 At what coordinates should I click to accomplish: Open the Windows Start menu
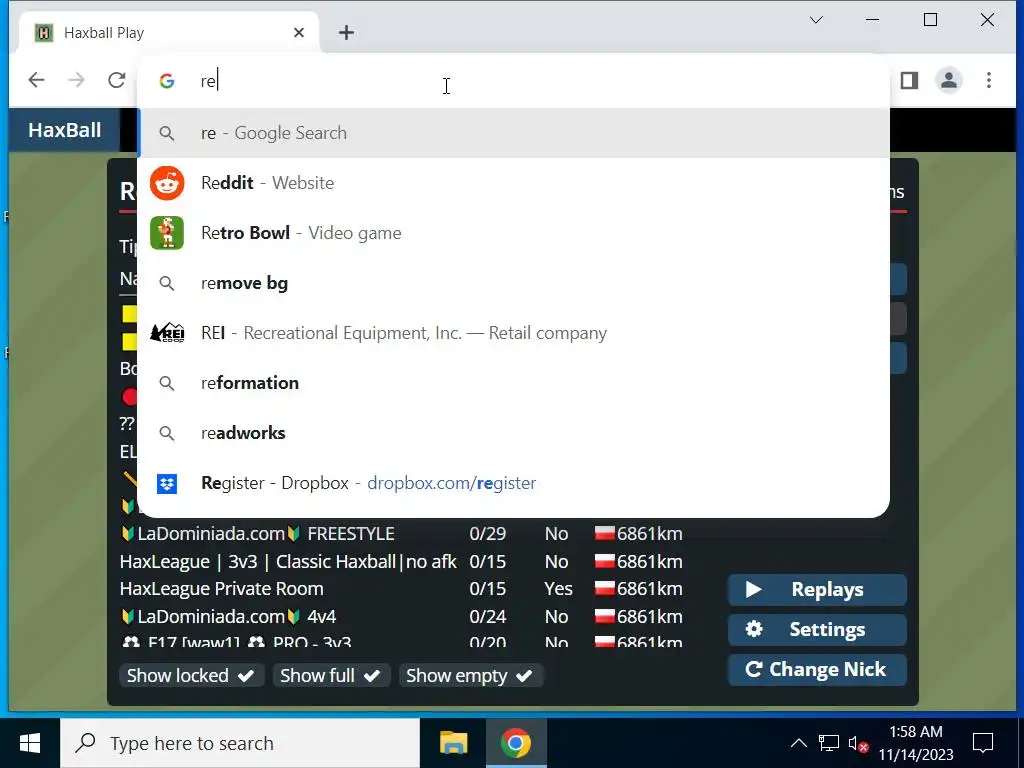coord(30,743)
